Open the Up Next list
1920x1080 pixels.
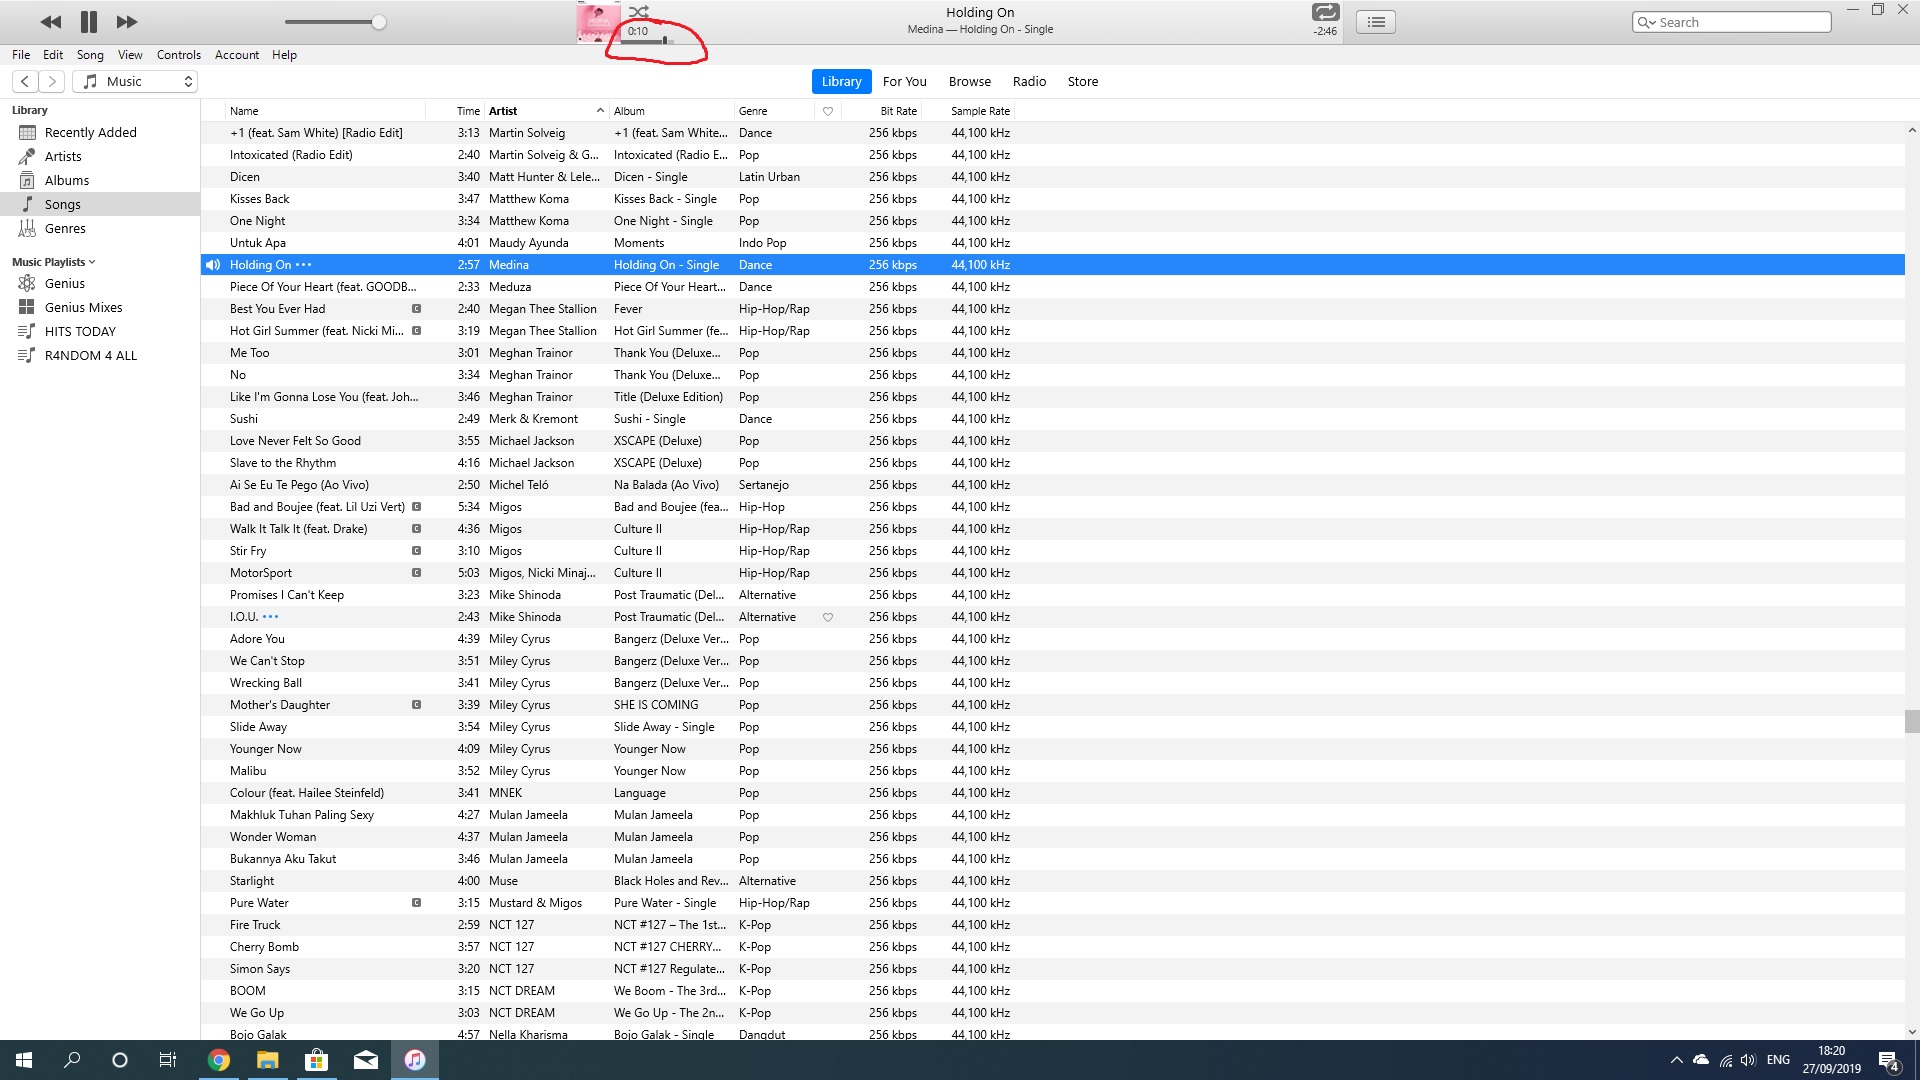click(1376, 22)
